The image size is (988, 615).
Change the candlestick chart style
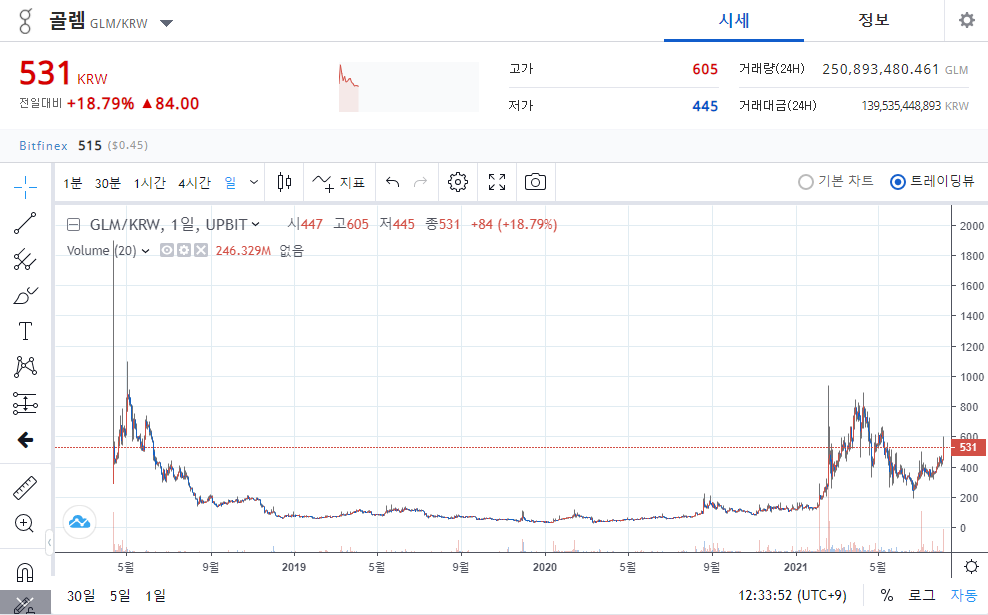click(x=284, y=183)
